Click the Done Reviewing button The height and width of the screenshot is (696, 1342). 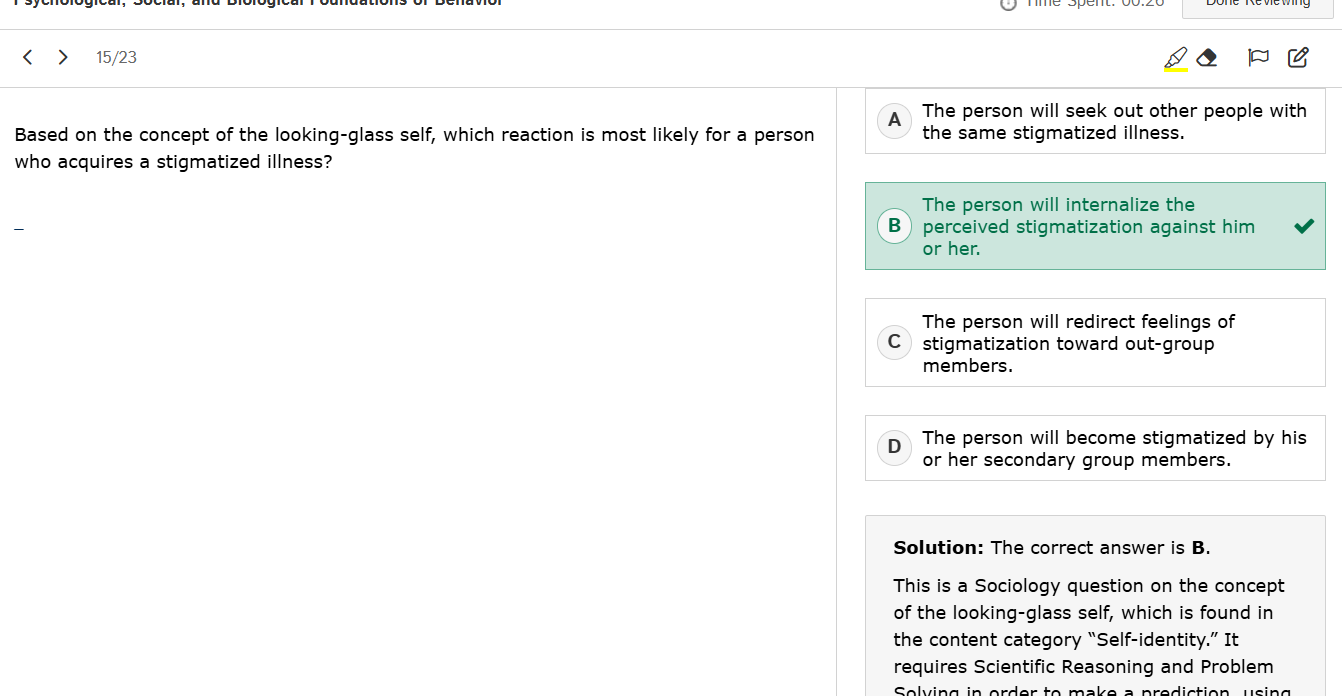point(1257,4)
